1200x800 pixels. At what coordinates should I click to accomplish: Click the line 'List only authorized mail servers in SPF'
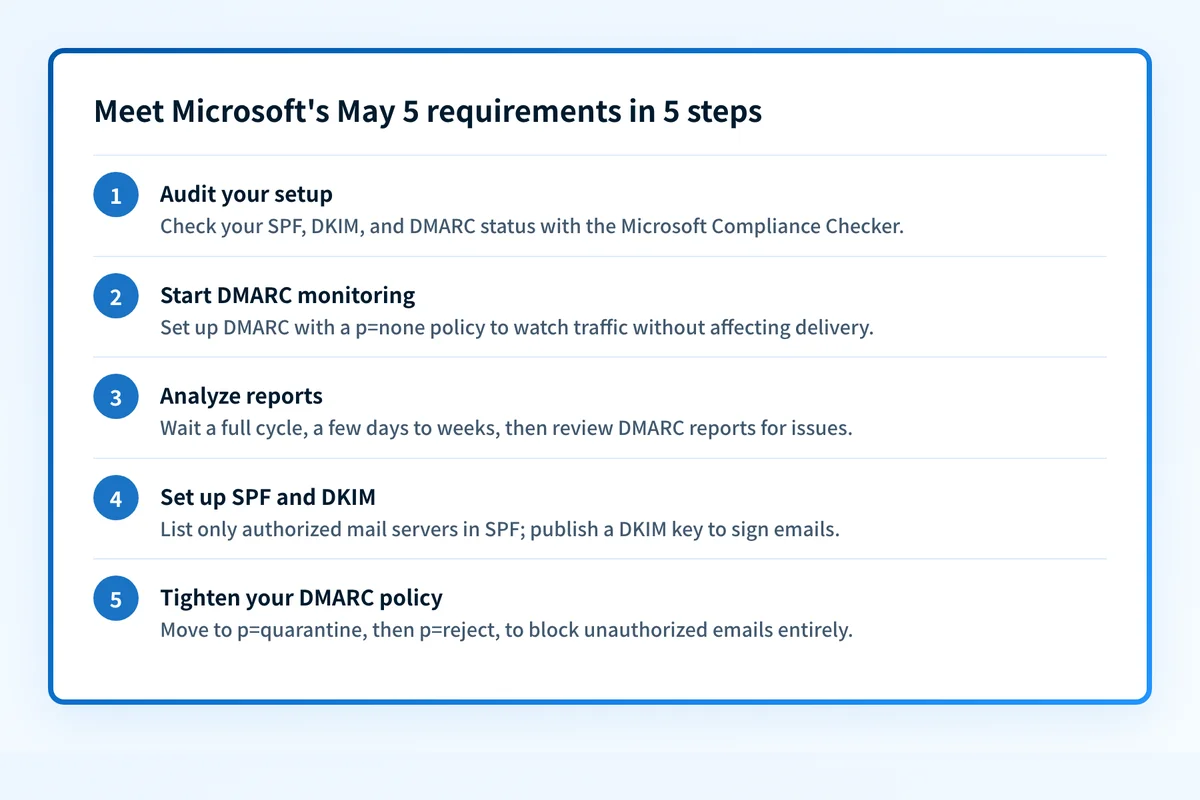click(x=342, y=529)
